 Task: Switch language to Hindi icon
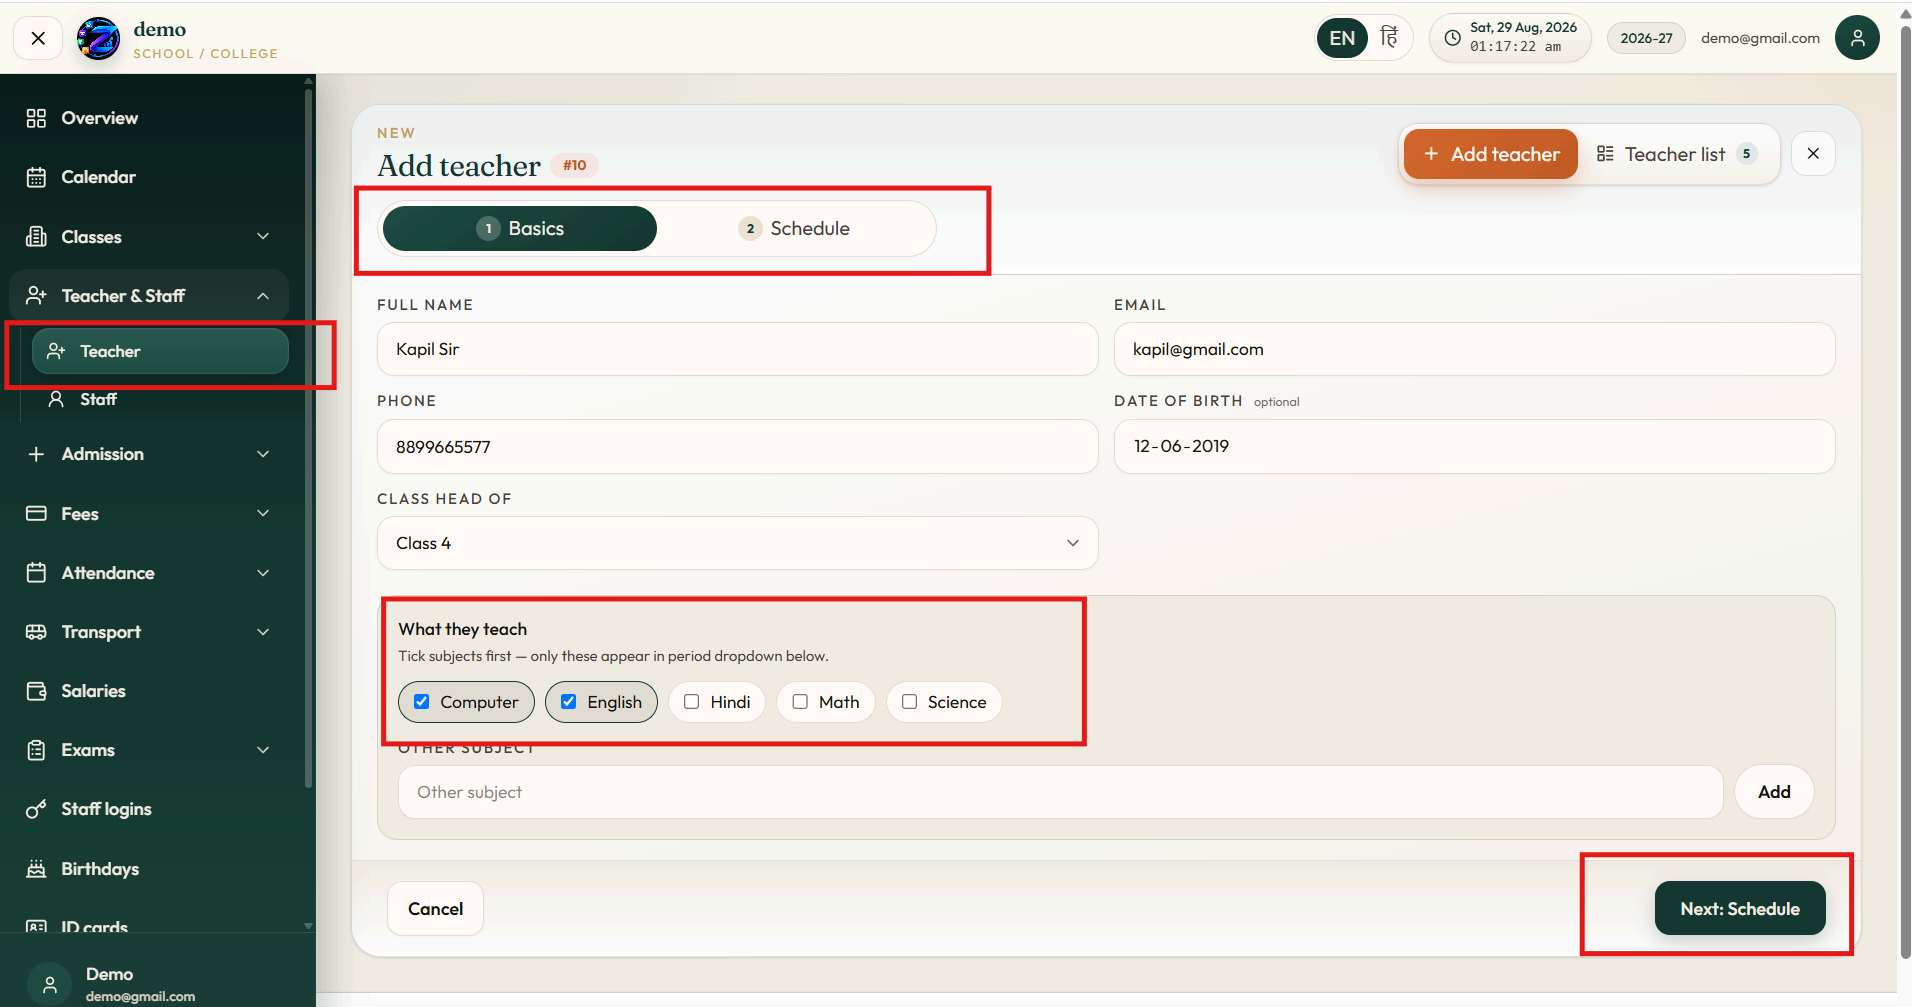1389,38
